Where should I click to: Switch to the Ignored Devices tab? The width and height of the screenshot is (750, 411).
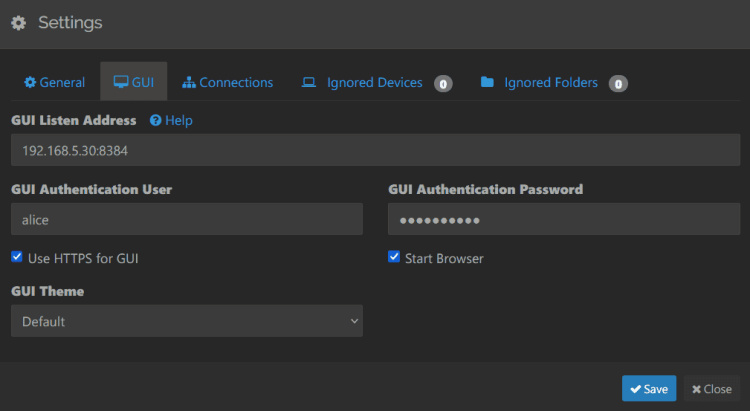click(x=374, y=82)
